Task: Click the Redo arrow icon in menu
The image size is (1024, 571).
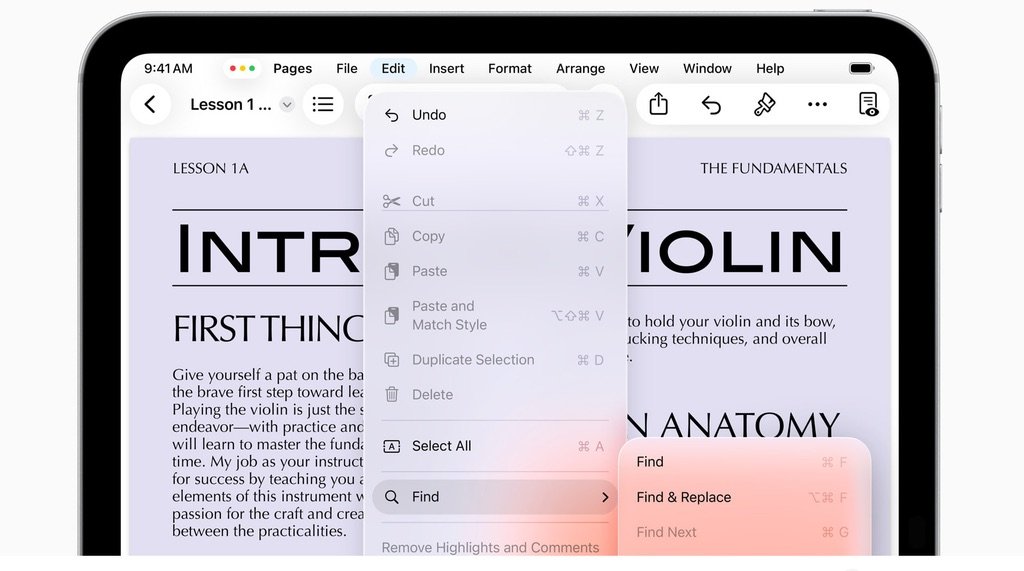Action: 391,151
